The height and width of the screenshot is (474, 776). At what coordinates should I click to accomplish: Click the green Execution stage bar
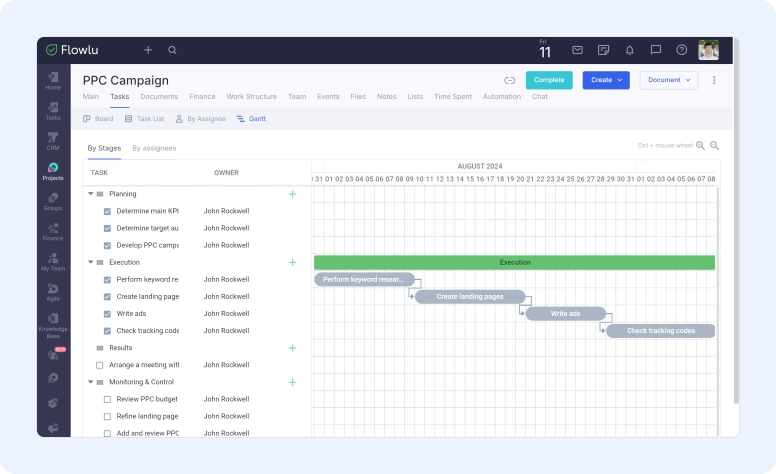click(x=515, y=262)
